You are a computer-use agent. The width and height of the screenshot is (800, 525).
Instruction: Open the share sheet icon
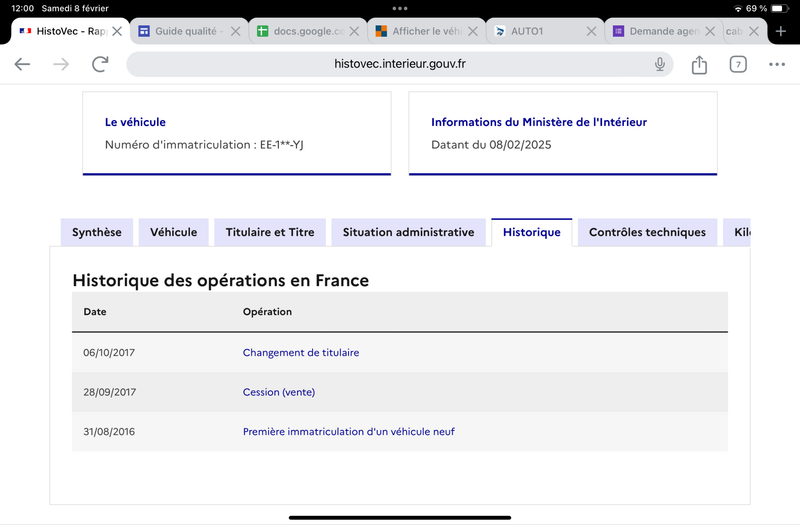[699, 64]
